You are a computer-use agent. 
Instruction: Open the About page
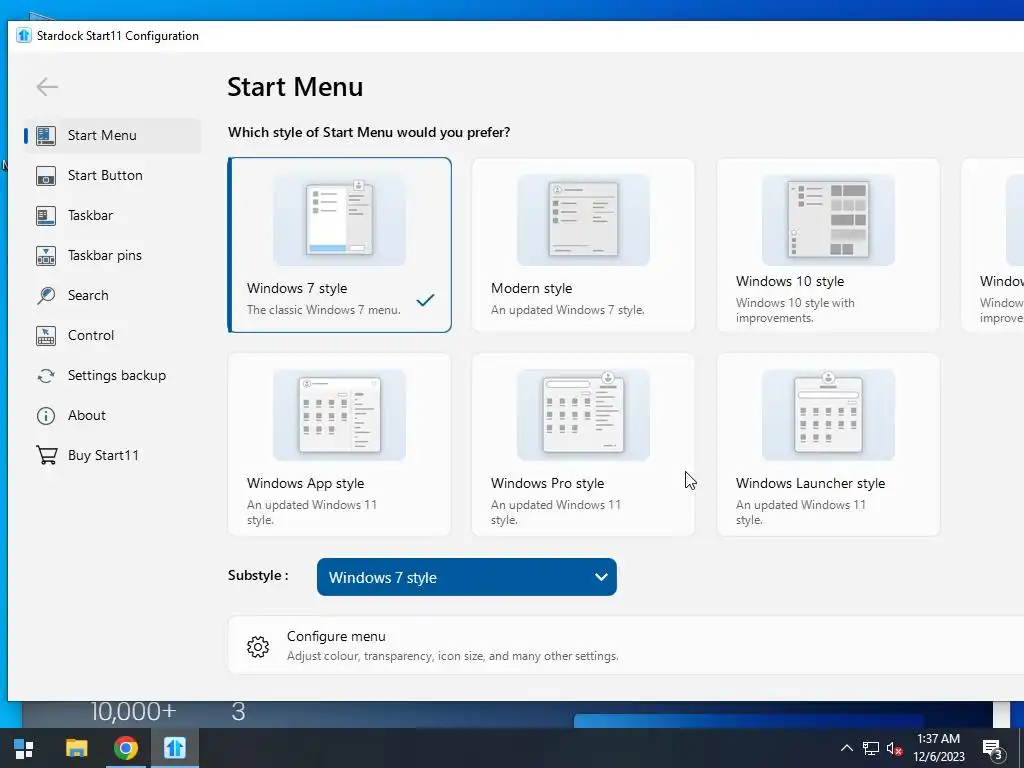[112, 415]
